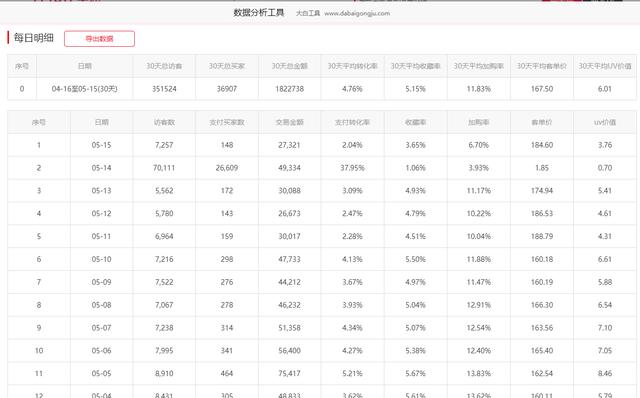Click the 30天平均加购率 column header
This screenshot has width=640, height=398.
point(479,66)
